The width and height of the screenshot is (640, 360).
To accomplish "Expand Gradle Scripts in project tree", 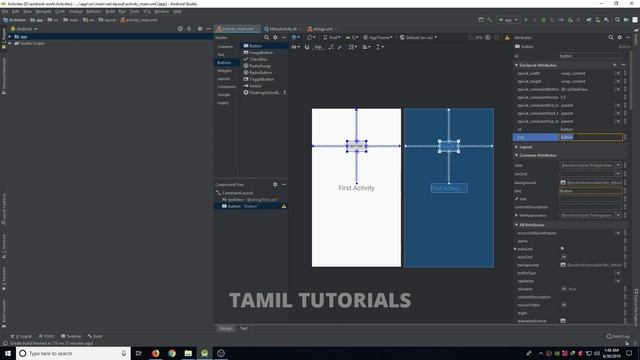I will [10, 43].
